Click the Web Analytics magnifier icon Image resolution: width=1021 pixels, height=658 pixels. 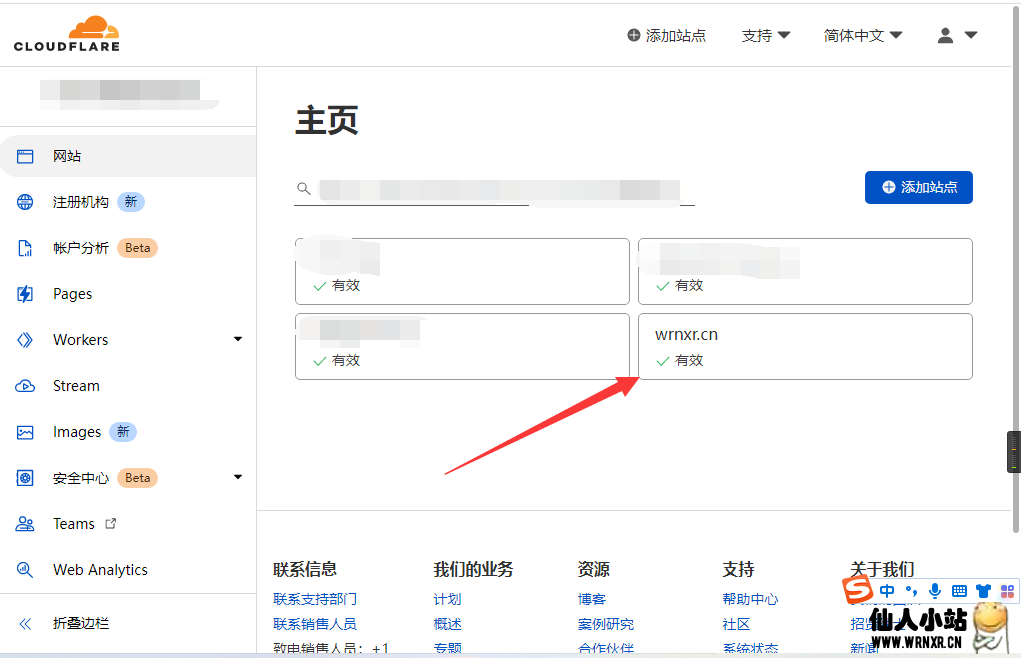(25, 570)
